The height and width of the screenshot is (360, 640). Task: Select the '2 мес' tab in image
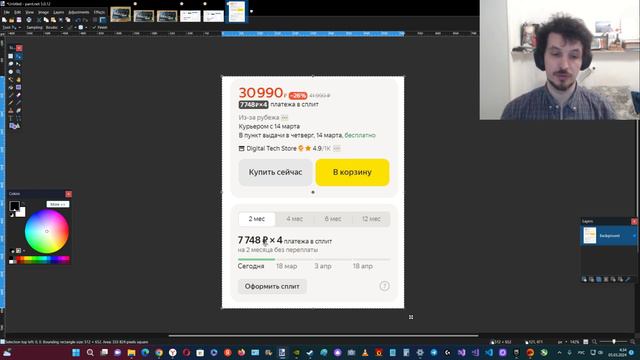point(257,219)
